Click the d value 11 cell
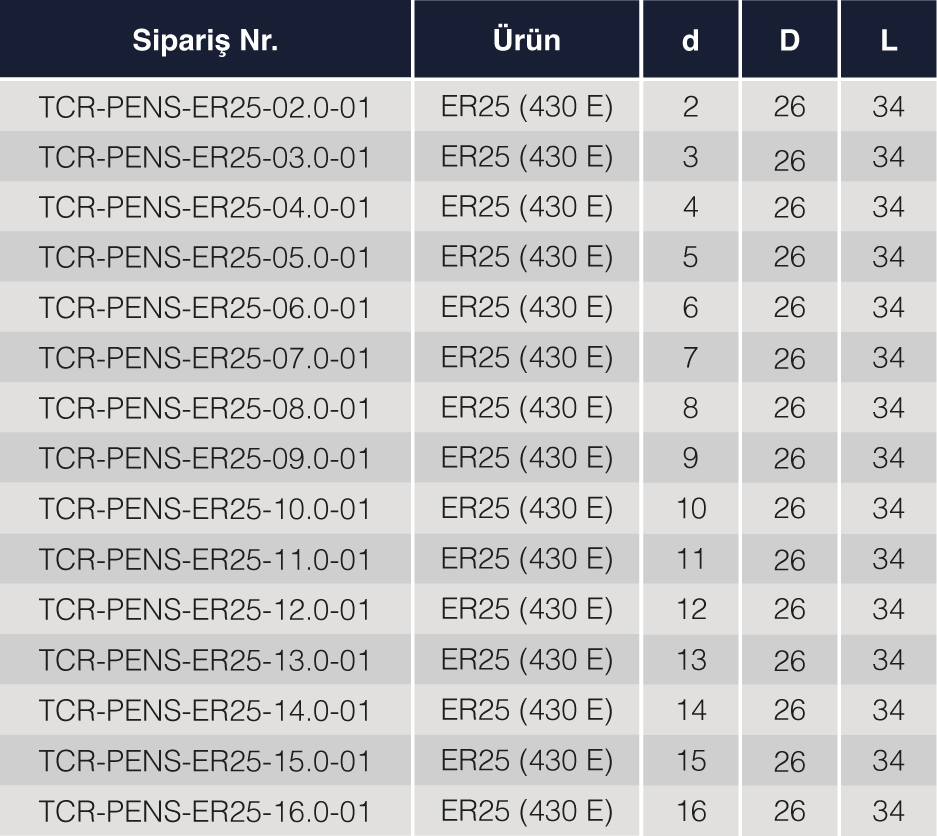The width and height of the screenshot is (937, 836). coord(690,559)
